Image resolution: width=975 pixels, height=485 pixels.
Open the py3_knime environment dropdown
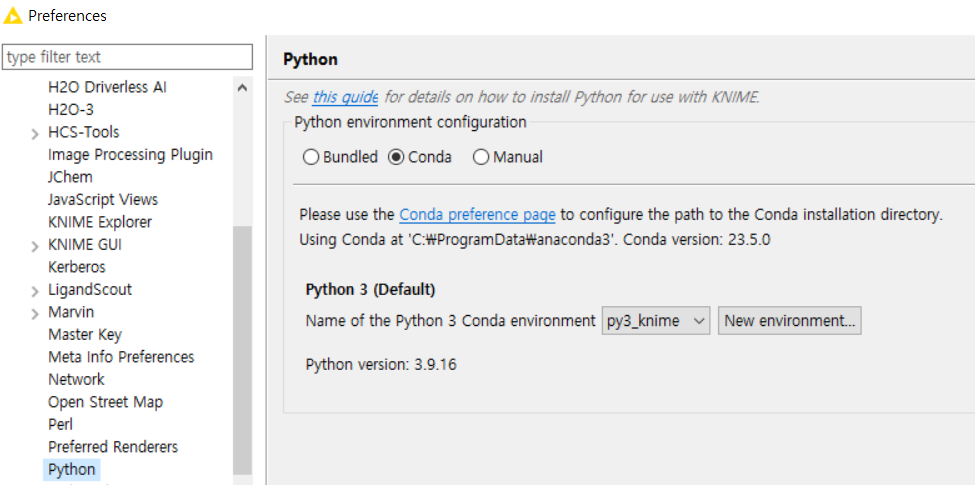pos(655,321)
